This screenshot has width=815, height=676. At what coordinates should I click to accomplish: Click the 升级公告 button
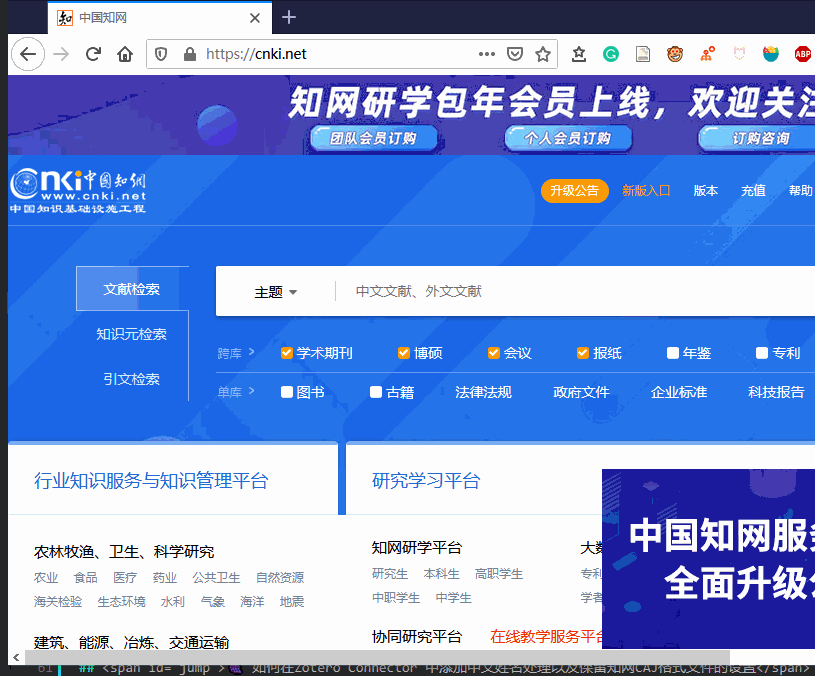tap(575, 191)
